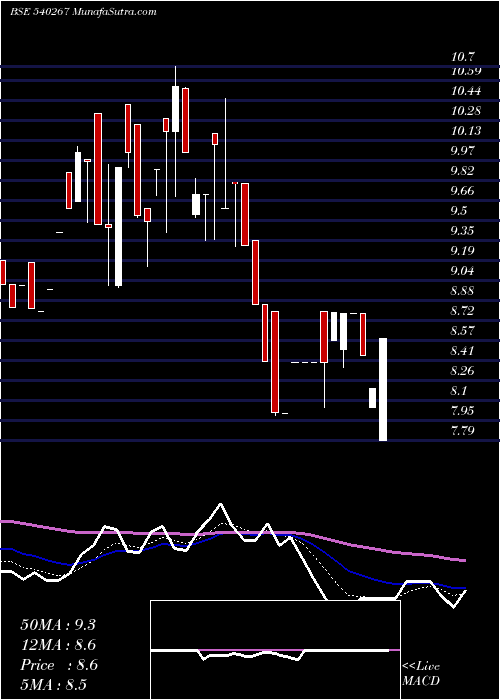Click the 50MA : 9.3 readout
The width and height of the screenshot is (500, 700).
coord(58,625)
